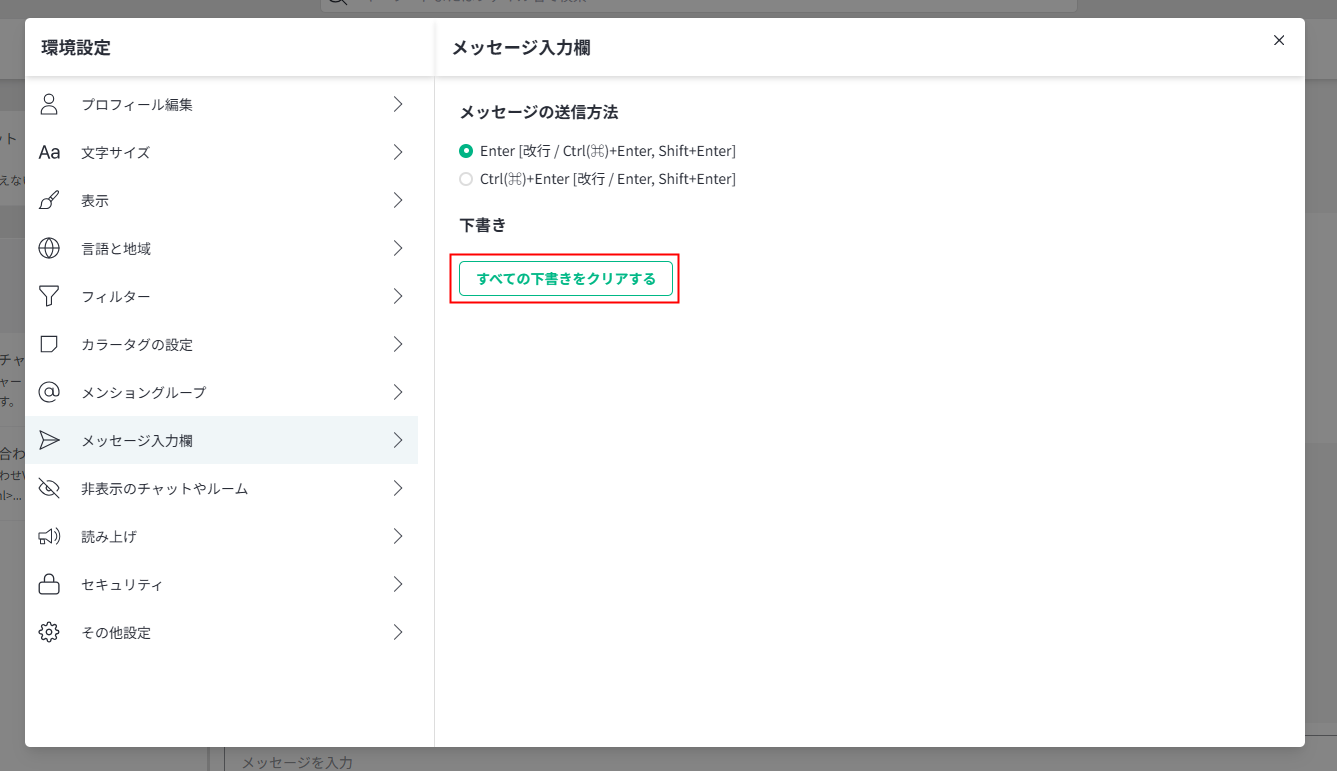This screenshot has height=771, width=1337.
Task: Click the color tag note icon
Action: [49, 344]
